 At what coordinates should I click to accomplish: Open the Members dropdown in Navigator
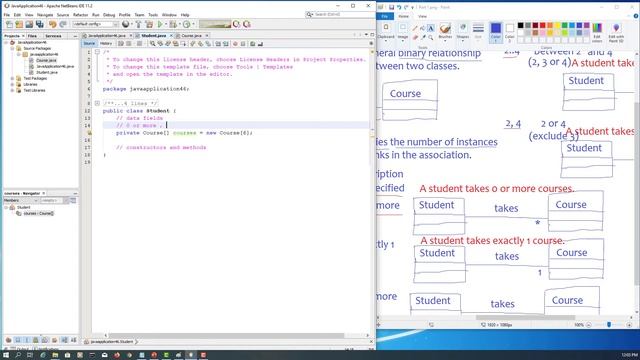(21, 200)
